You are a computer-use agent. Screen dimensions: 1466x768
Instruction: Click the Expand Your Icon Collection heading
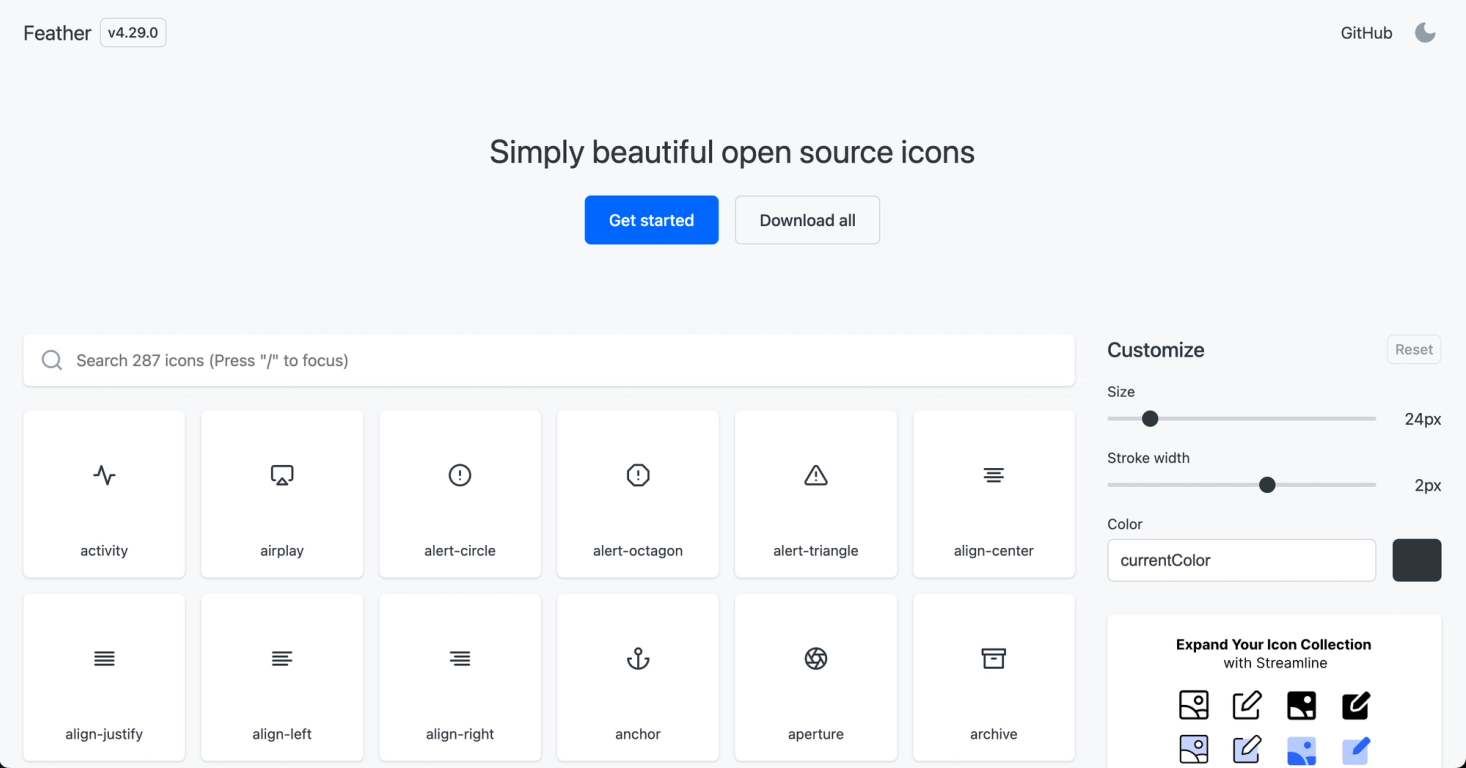(x=1274, y=645)
